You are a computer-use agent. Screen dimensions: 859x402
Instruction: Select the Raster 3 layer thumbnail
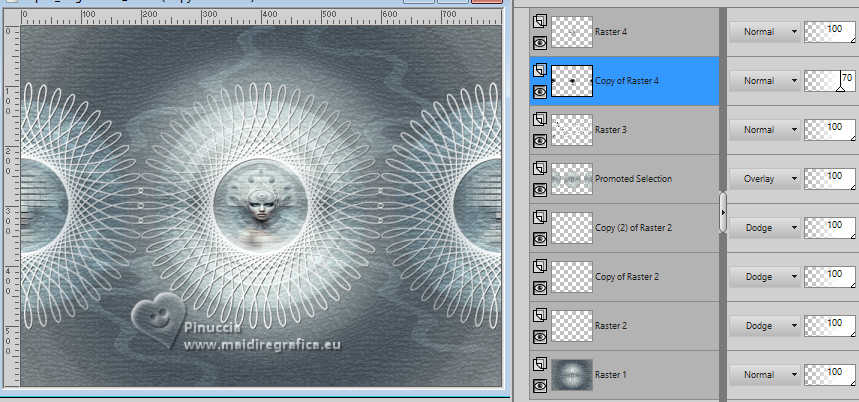coord(572,130)
